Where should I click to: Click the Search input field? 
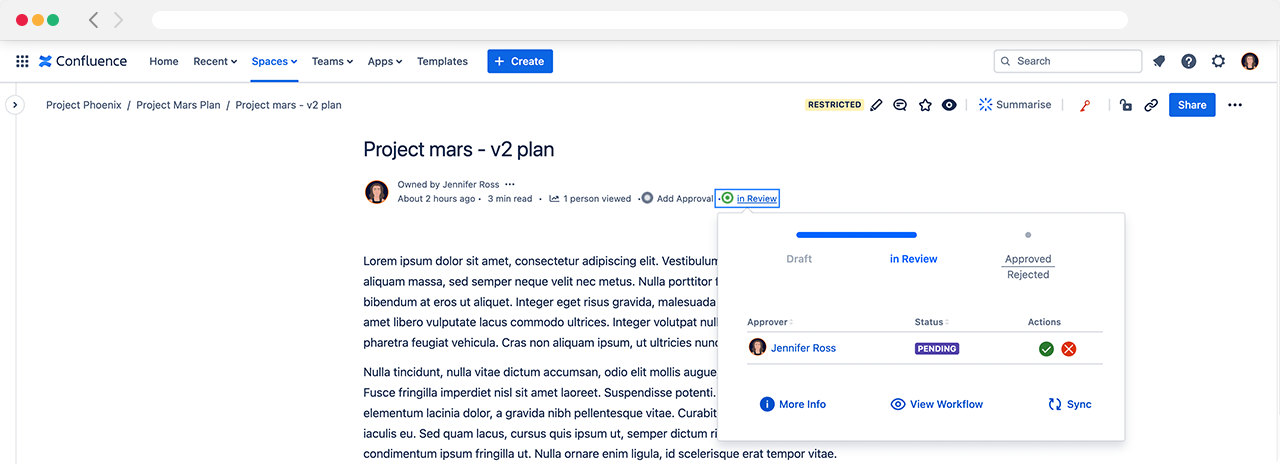(1068, 61)
